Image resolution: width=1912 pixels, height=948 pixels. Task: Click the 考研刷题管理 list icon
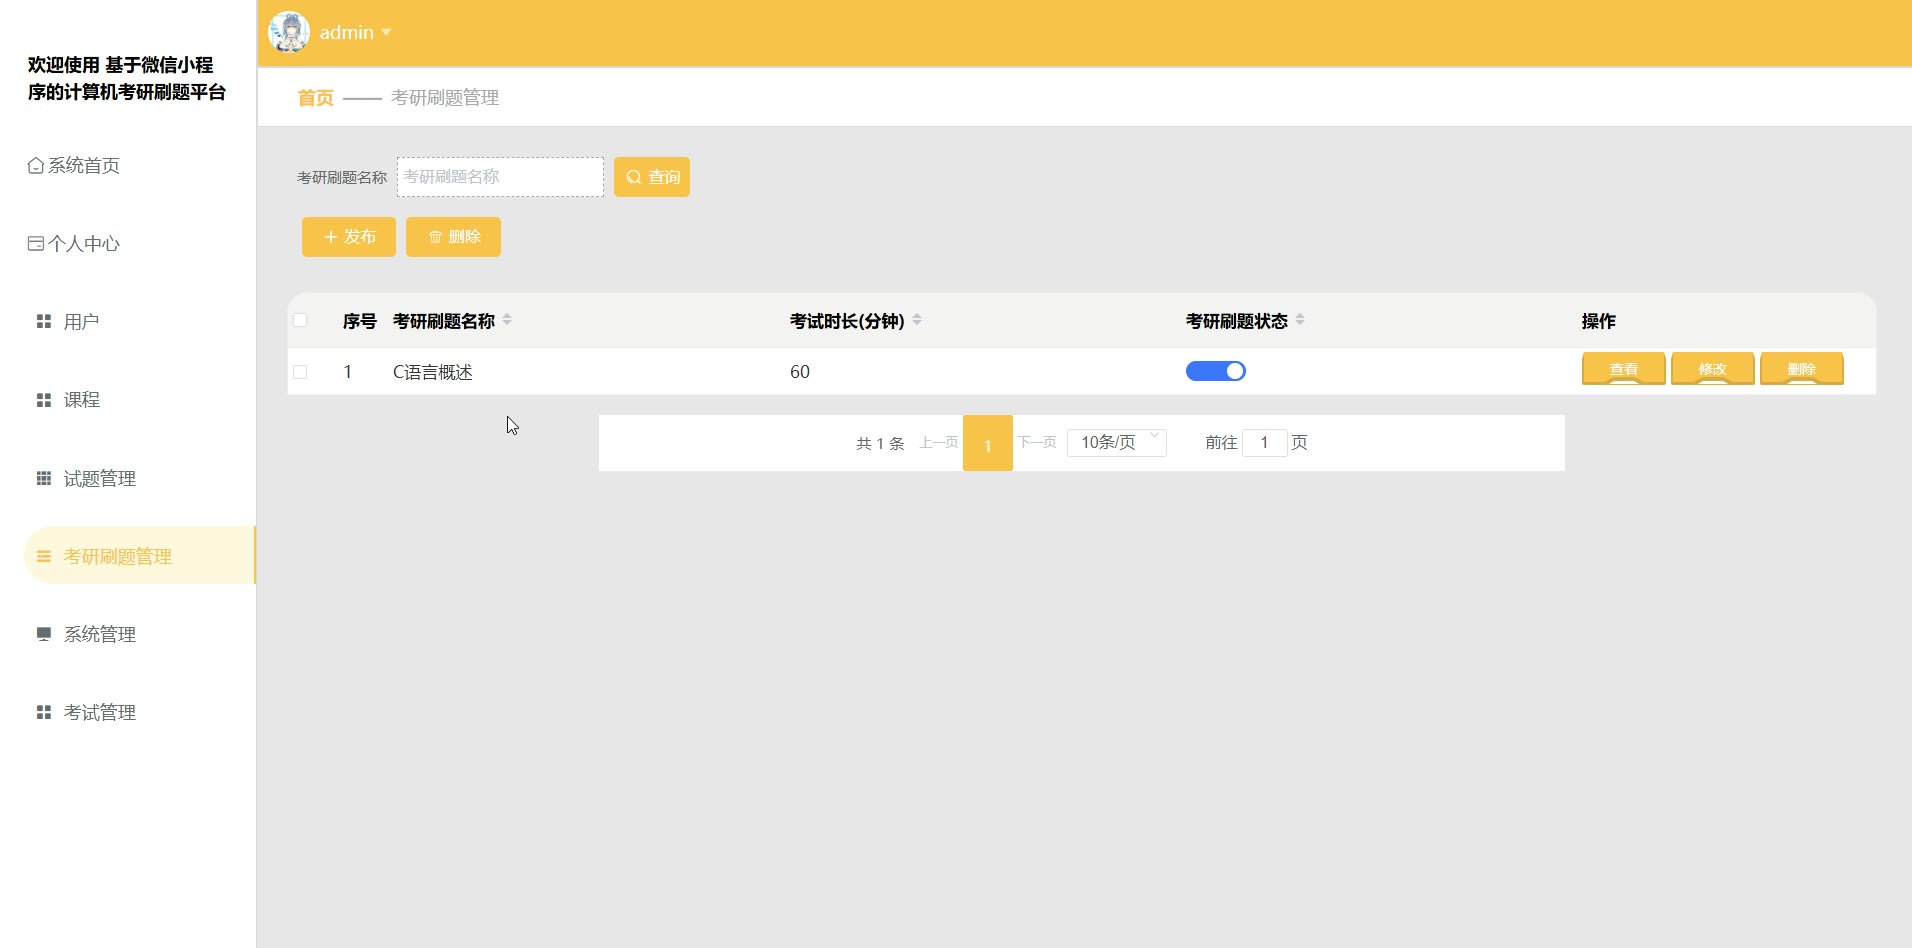point(44,556)
